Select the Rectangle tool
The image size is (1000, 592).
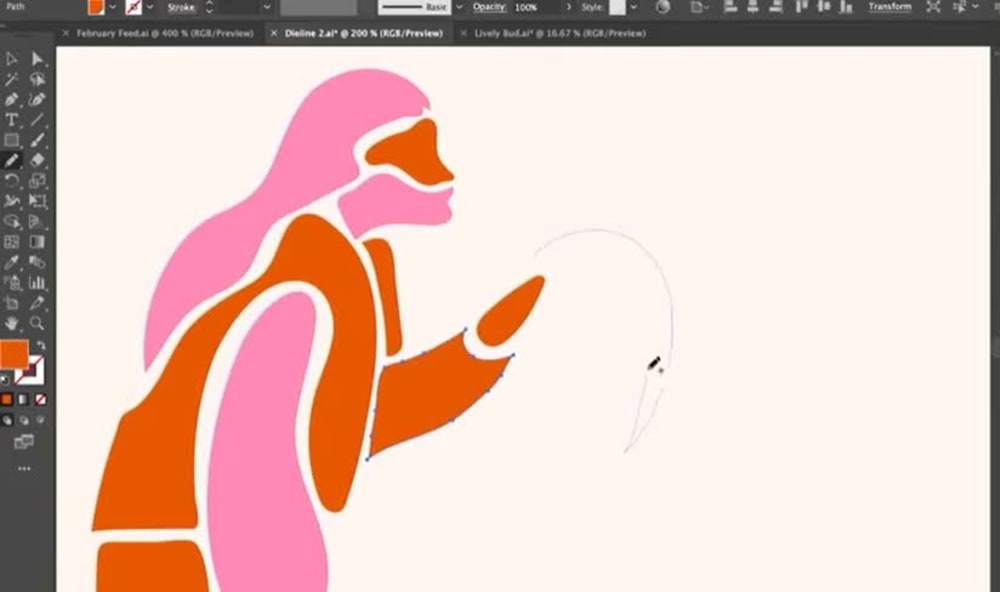[x=11, y=140]
